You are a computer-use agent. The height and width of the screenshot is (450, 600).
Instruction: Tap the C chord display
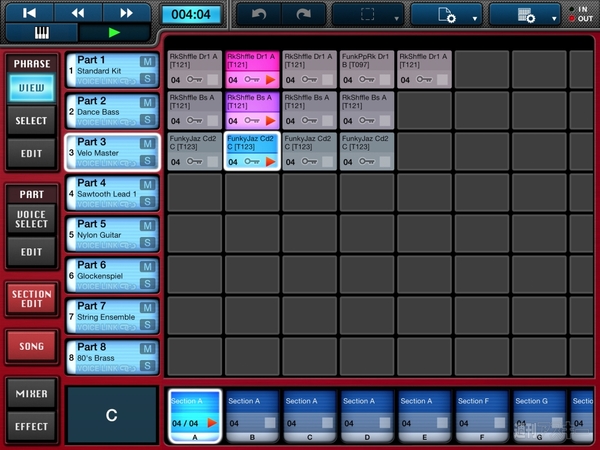(x=112, y=415)
